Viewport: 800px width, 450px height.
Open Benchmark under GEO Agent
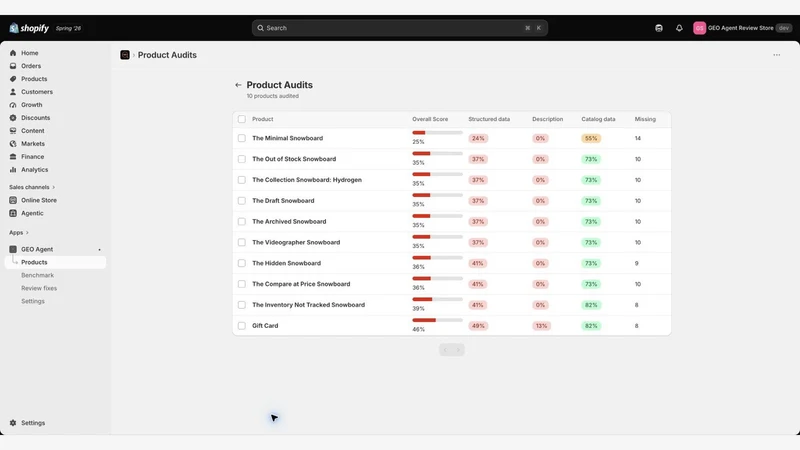(x=37, y=276)
